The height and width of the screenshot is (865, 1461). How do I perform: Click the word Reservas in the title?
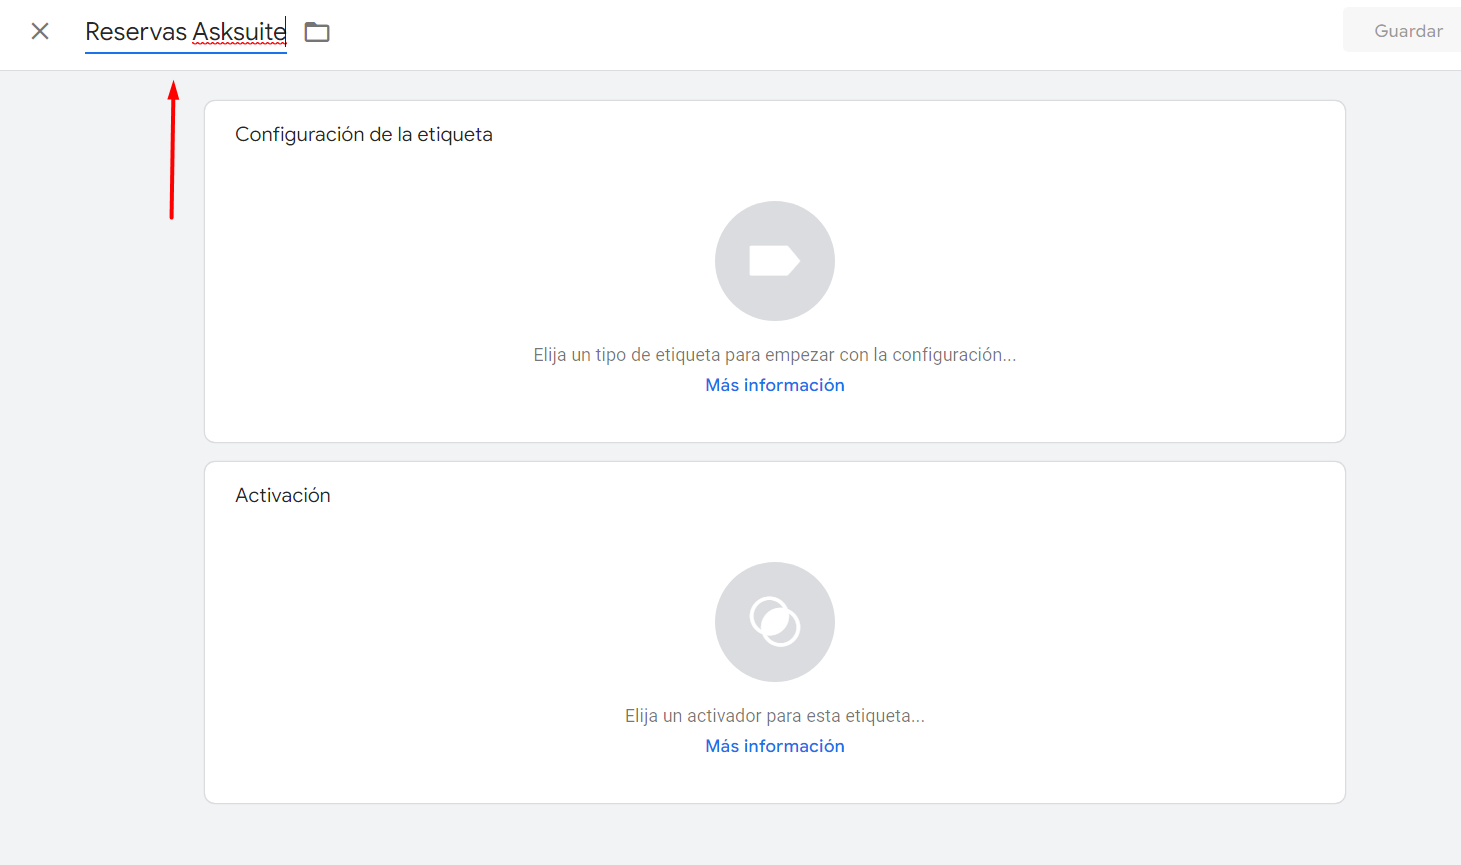click(136, 32)
